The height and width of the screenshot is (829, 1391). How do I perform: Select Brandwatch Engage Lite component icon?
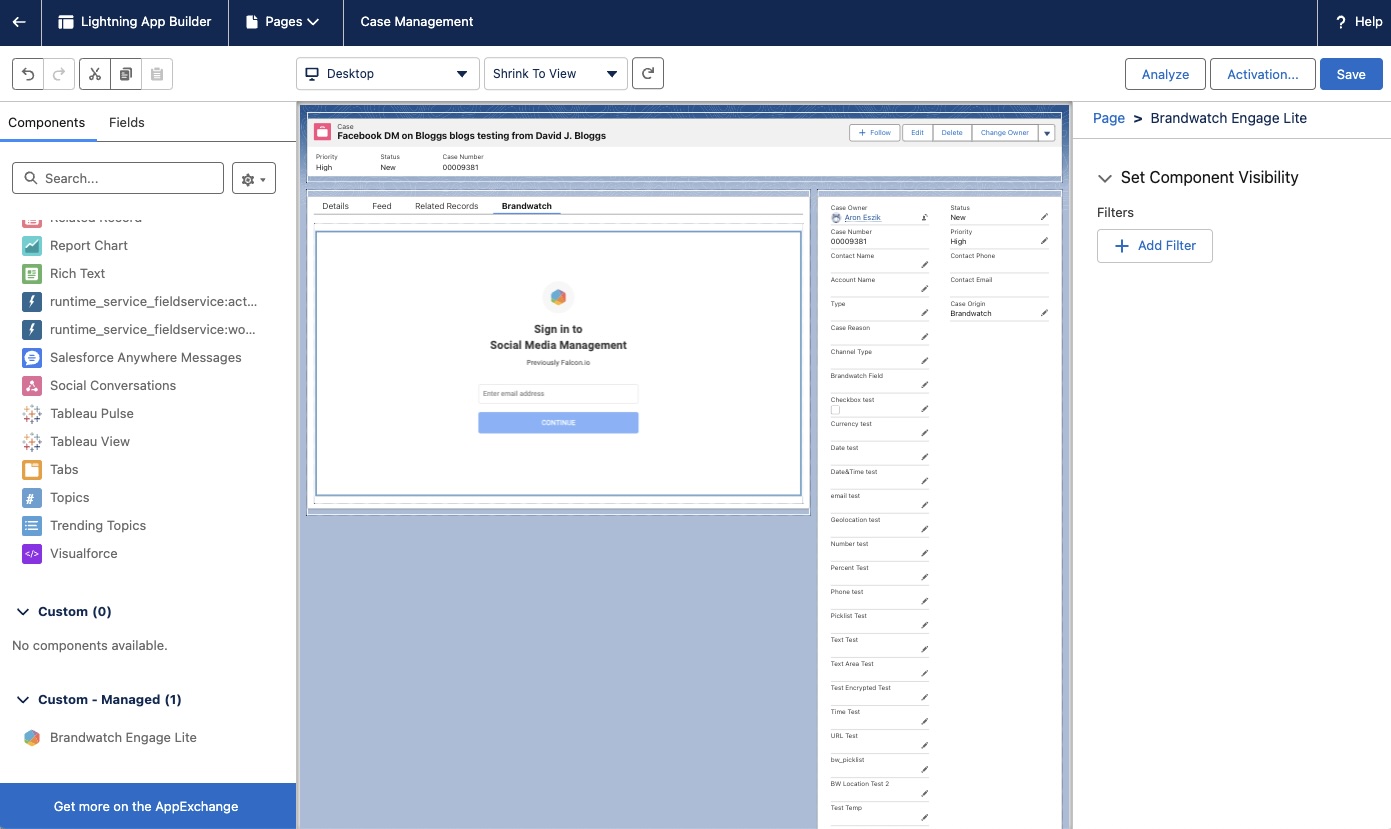32,737
